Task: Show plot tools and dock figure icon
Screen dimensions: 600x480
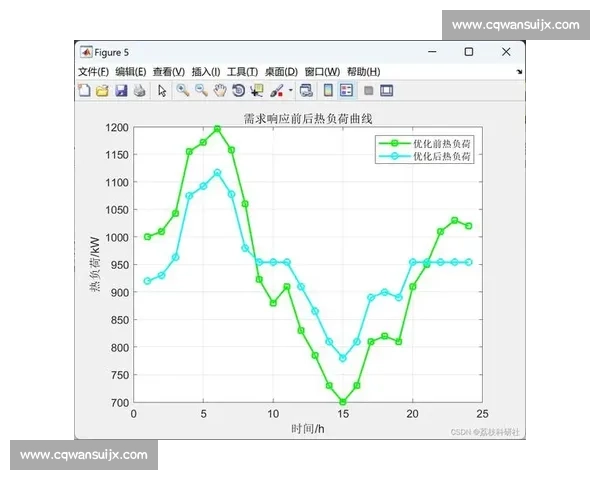Action: coord(386,91)
